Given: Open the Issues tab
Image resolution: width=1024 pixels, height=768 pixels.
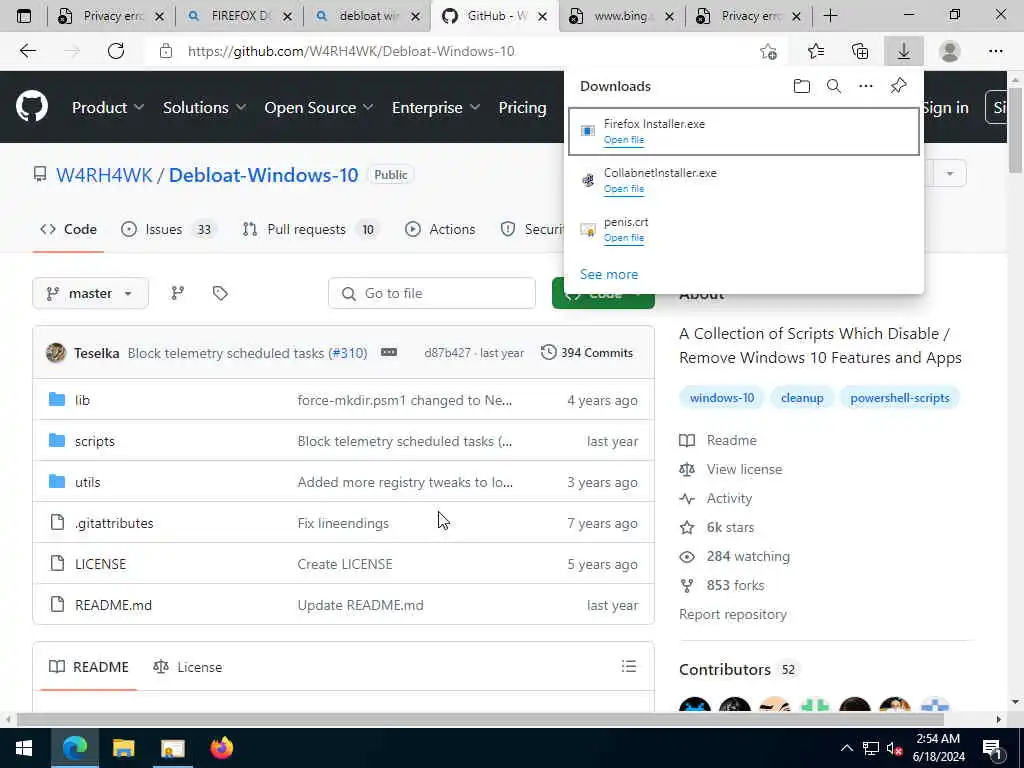Looking at the screenshot, I should point(168,229).
